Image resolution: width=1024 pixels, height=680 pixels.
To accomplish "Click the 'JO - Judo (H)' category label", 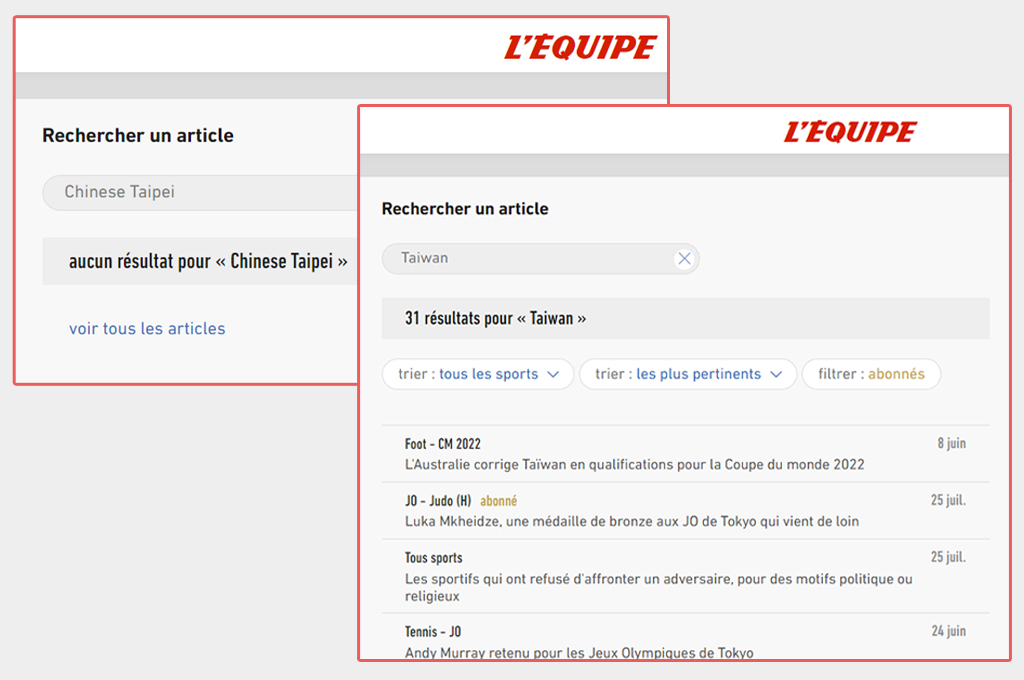I will click(437, 500).
